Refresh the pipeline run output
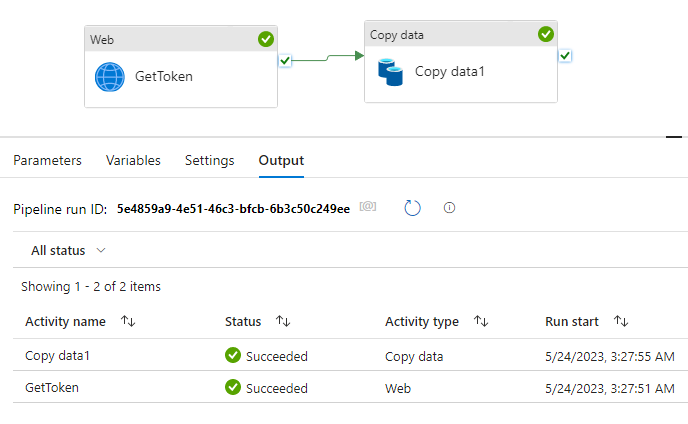Viewport: 688px width, 424px height. pos(413,208)
